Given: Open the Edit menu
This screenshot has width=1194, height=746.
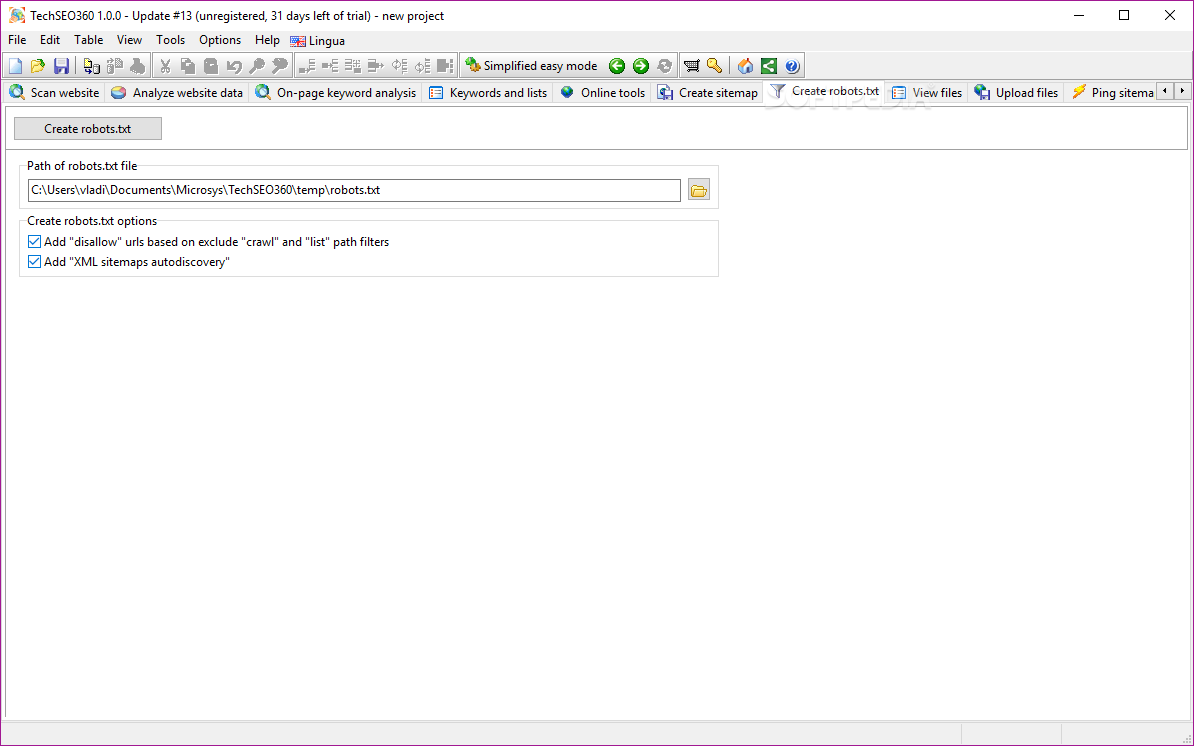Looking at the screenshot, I should (x=50, y=40).
